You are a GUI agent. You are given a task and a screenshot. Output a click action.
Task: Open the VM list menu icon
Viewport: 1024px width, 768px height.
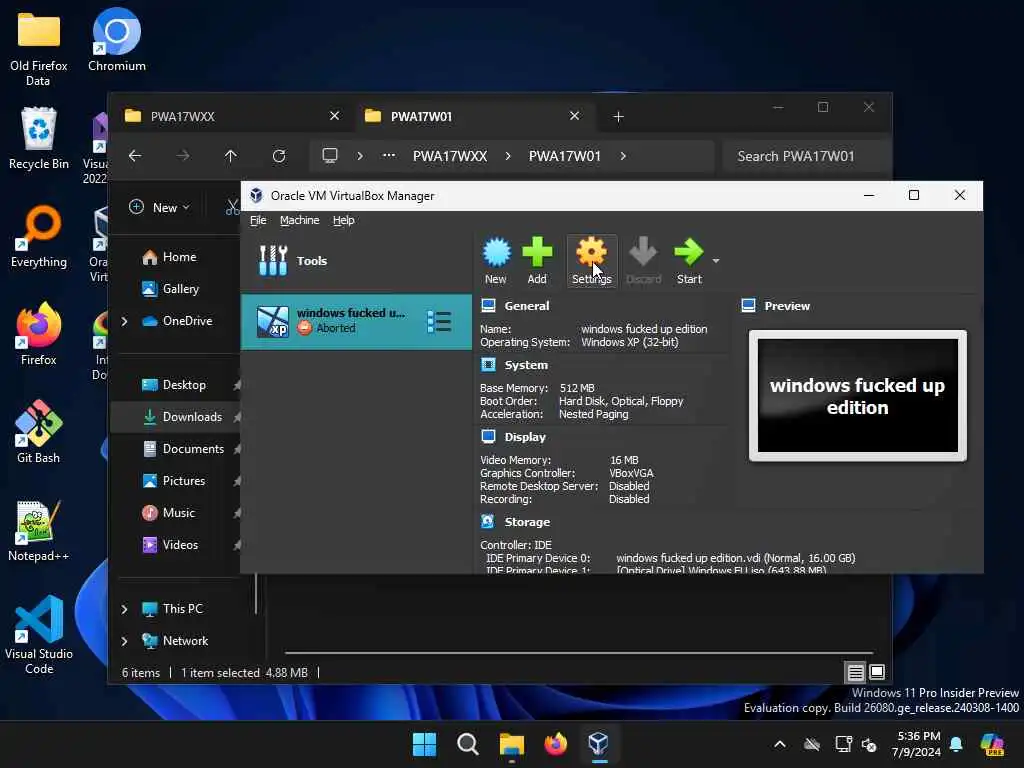pyautogui.click(x=439, y=321)
